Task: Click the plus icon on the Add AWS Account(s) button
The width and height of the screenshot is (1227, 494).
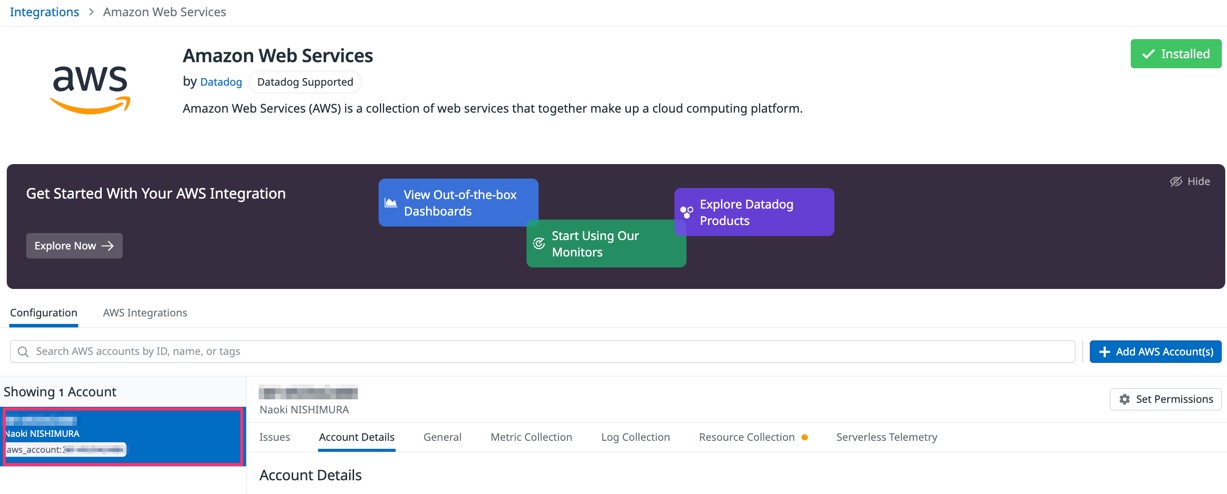Action: pos(1104,351)
